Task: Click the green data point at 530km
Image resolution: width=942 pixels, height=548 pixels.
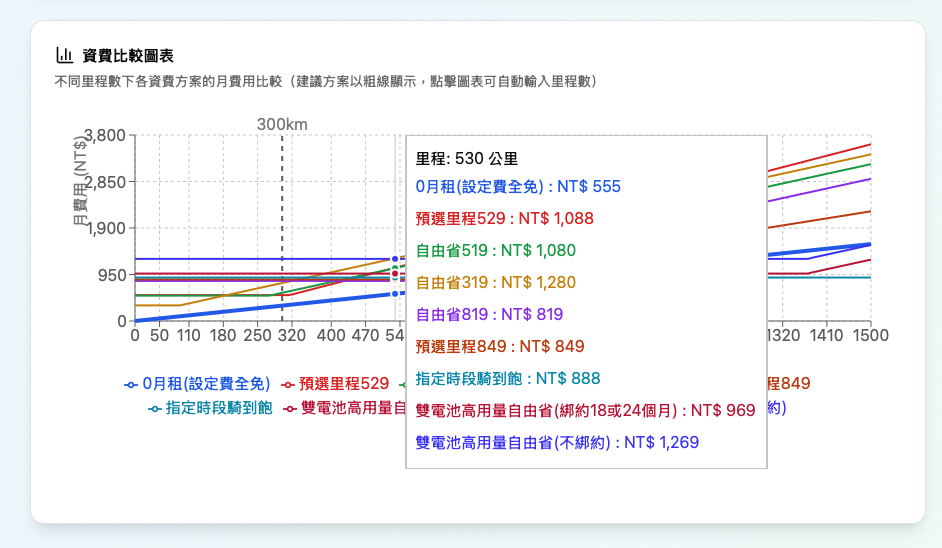Action: pyautogui.click(x=395, y=269)
